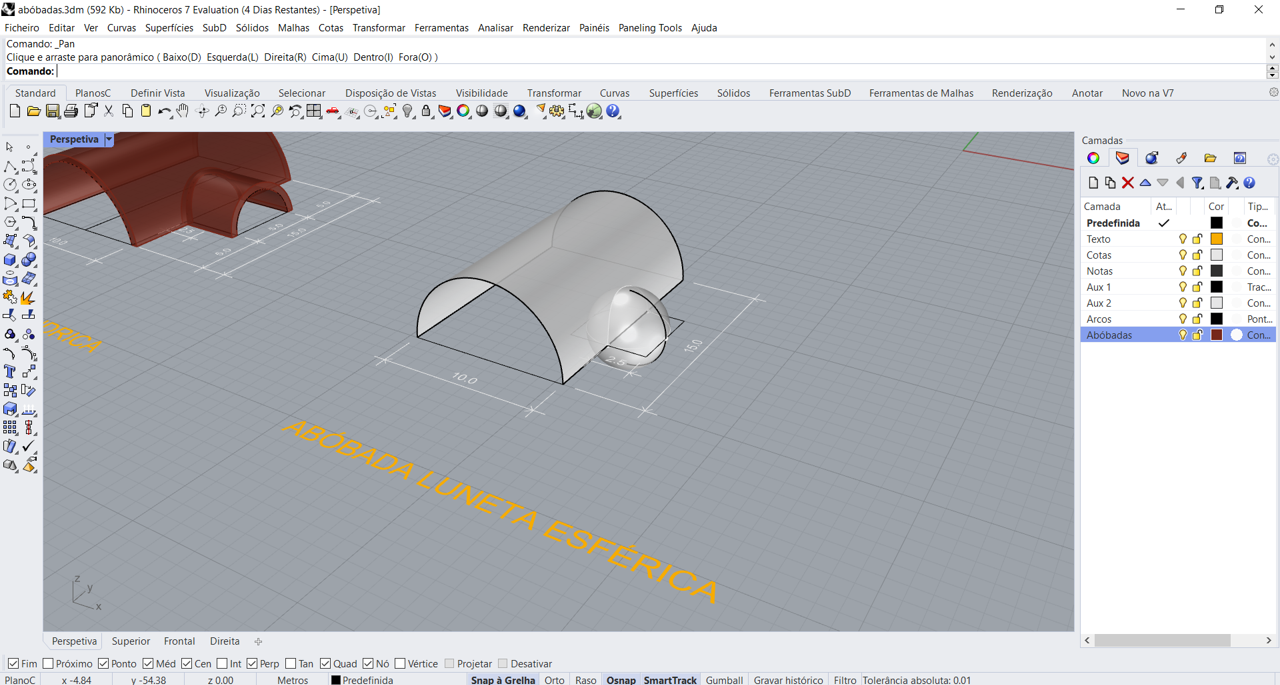The height and width of the screenshot is (685, 1280).
Task: Uncheck the Quad osnap checkbox
Action: (326, 664)
